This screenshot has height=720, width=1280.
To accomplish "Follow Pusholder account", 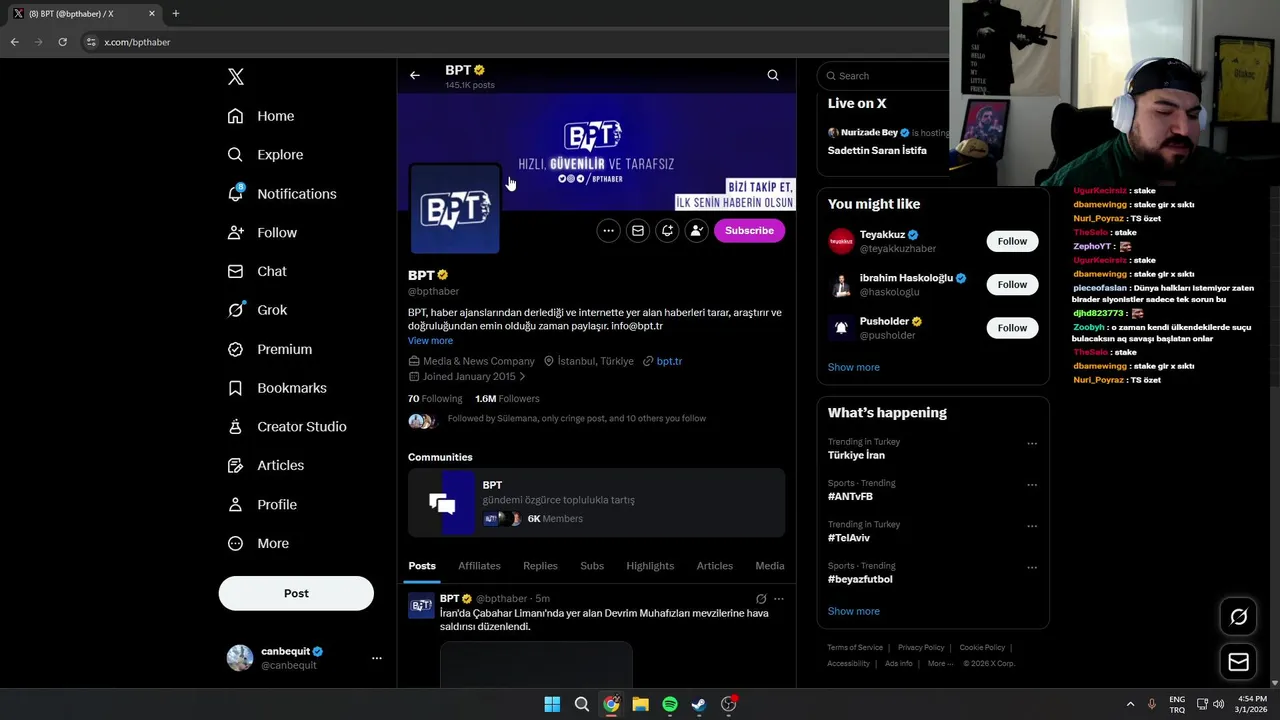I will pos(1012,328).
